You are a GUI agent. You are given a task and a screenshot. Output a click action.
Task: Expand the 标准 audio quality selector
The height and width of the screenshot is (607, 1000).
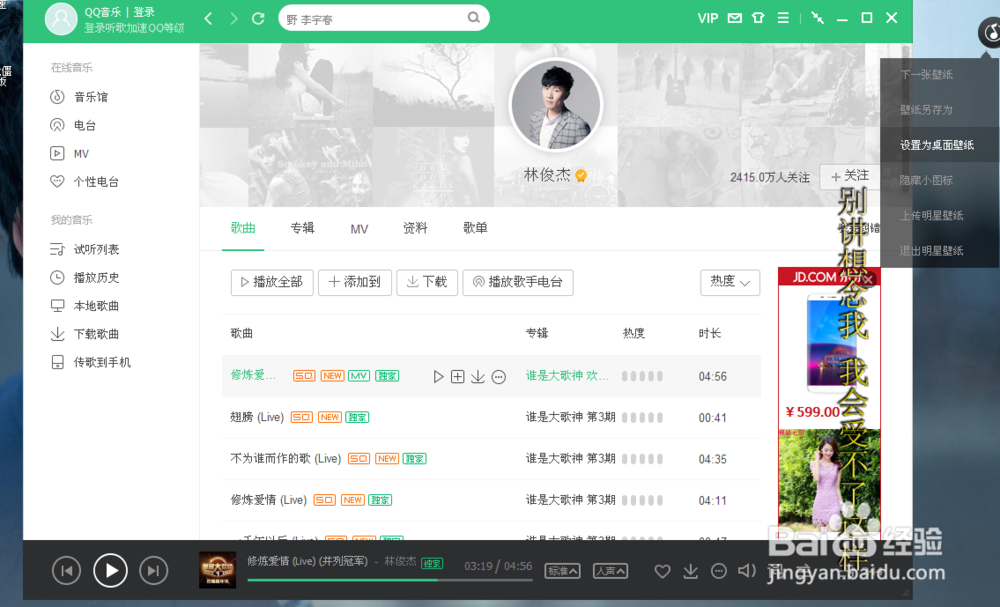coord(562,571)
